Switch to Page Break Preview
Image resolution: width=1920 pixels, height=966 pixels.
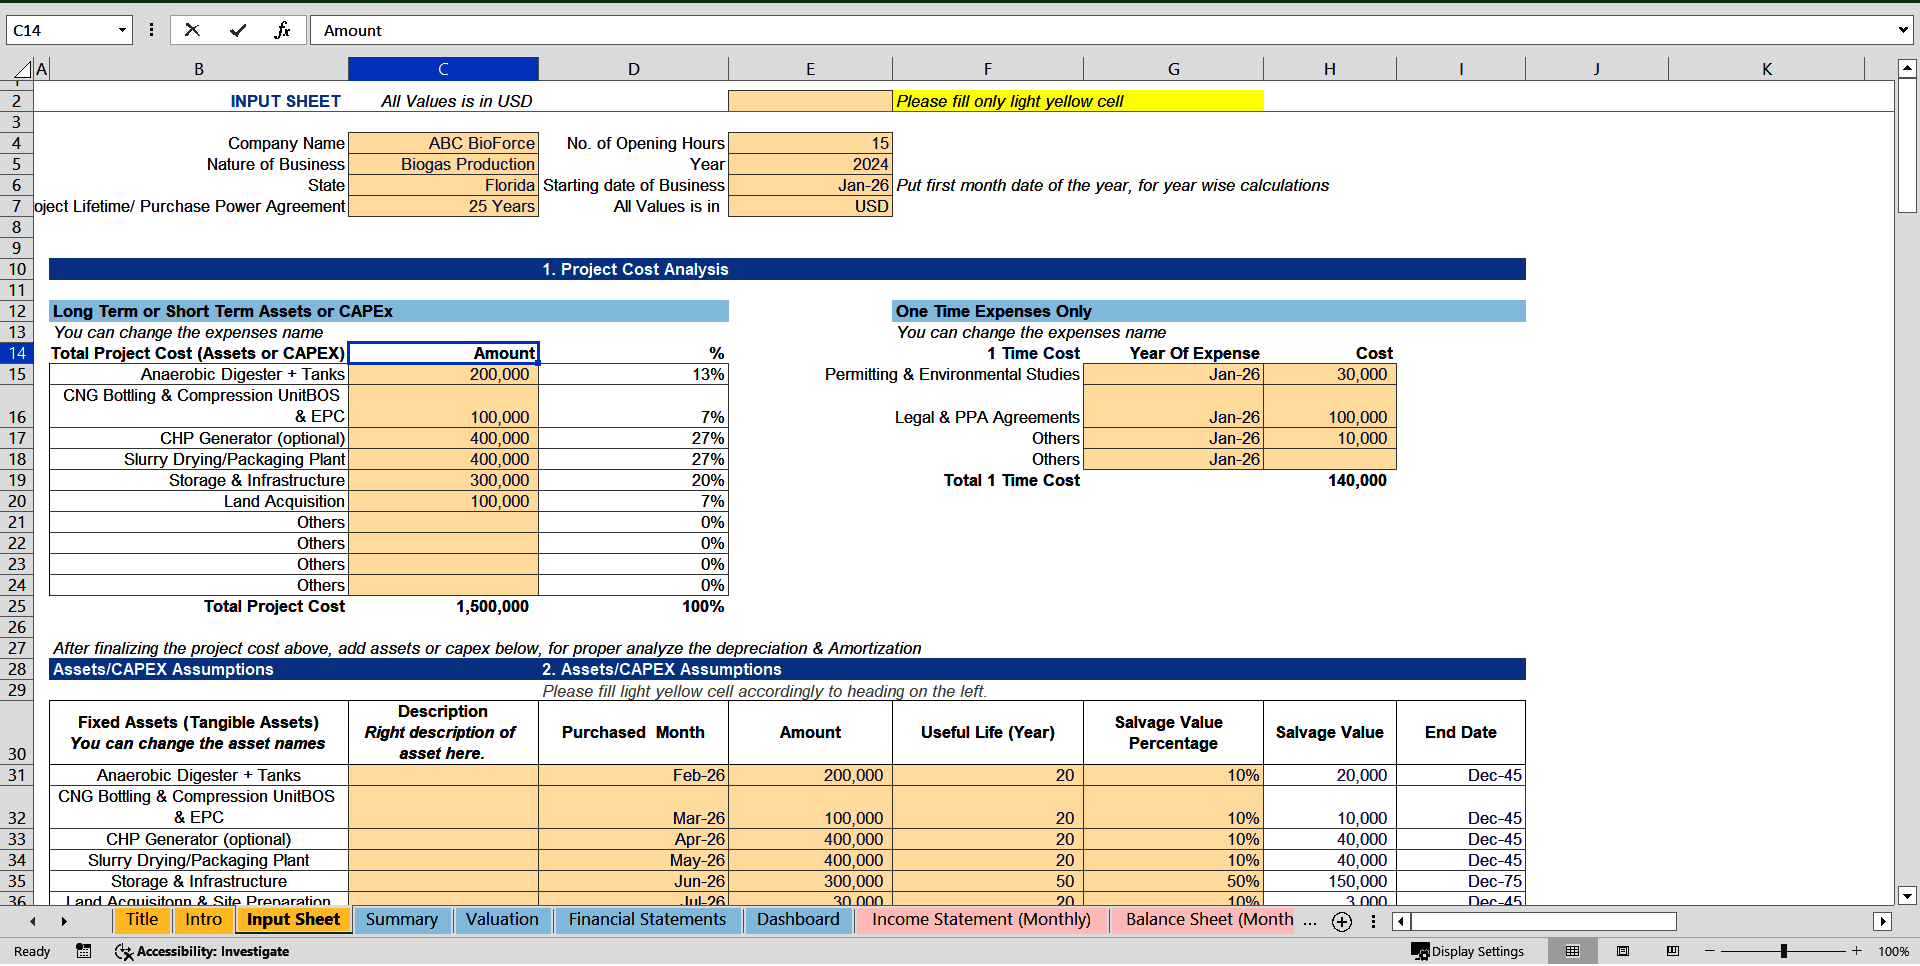(x=1673, y=951)
